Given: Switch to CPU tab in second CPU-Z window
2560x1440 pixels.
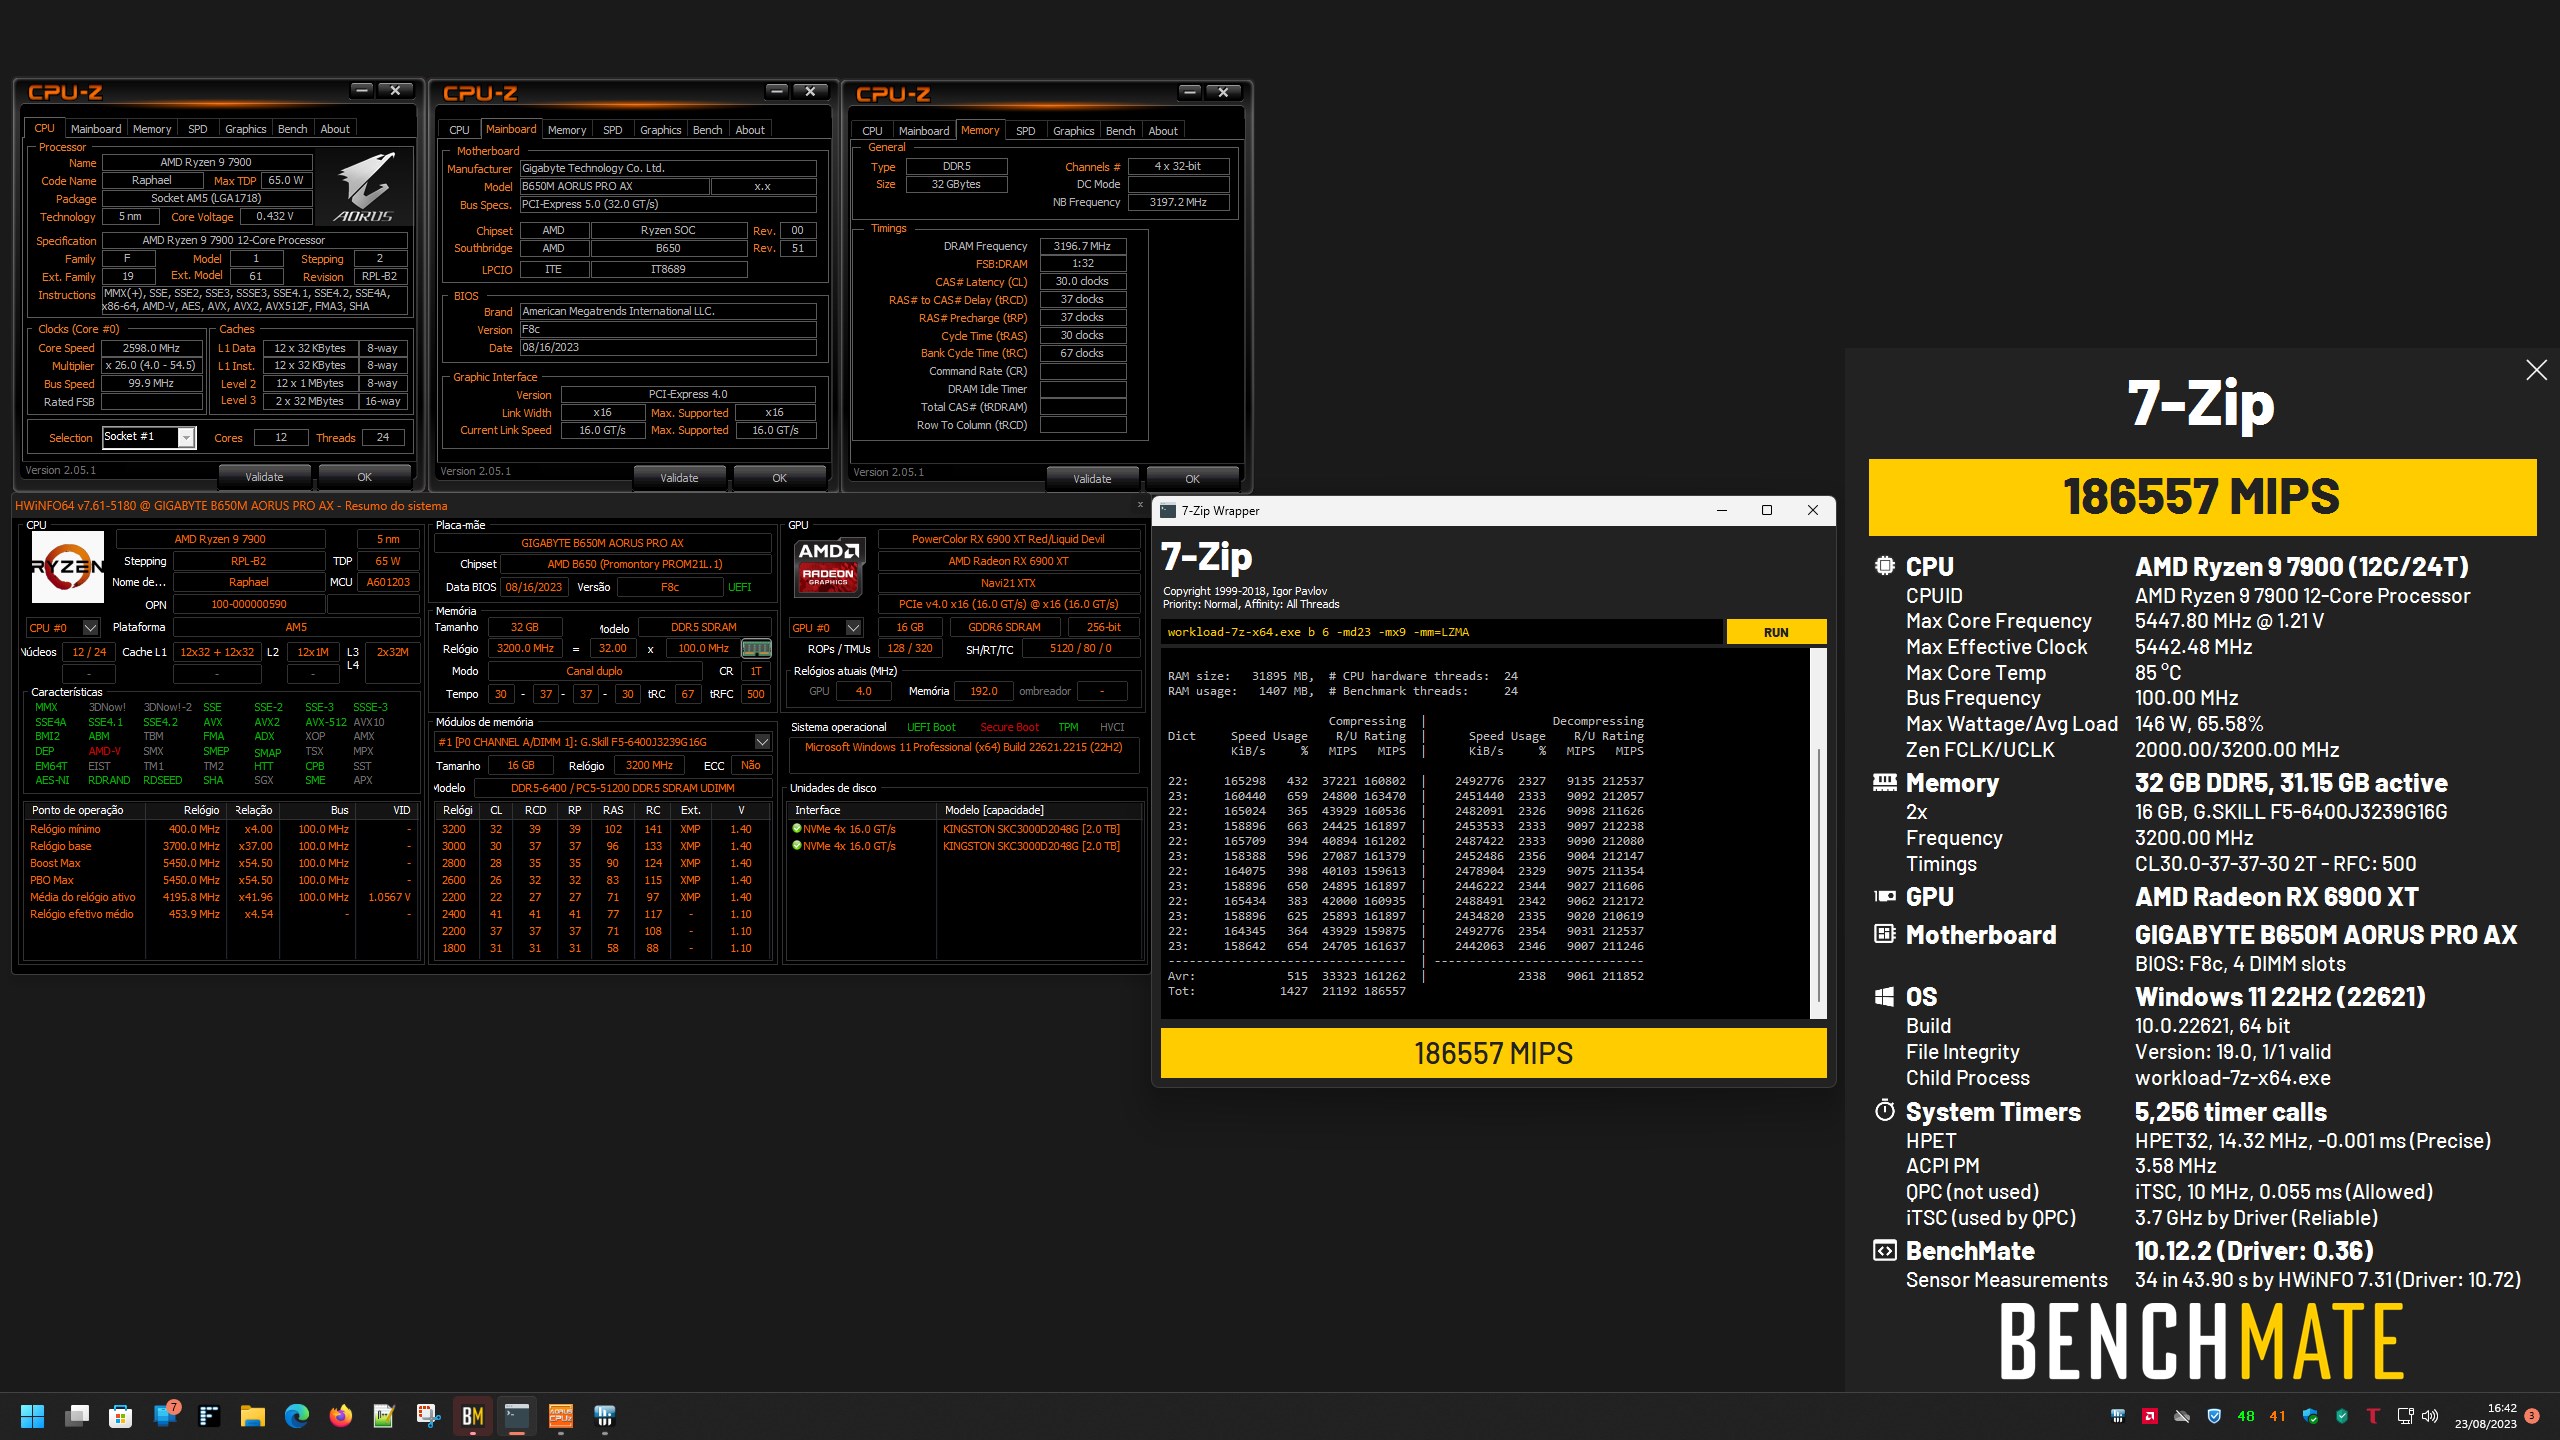Looking at the screenshot, I should (x=459, y=130).
